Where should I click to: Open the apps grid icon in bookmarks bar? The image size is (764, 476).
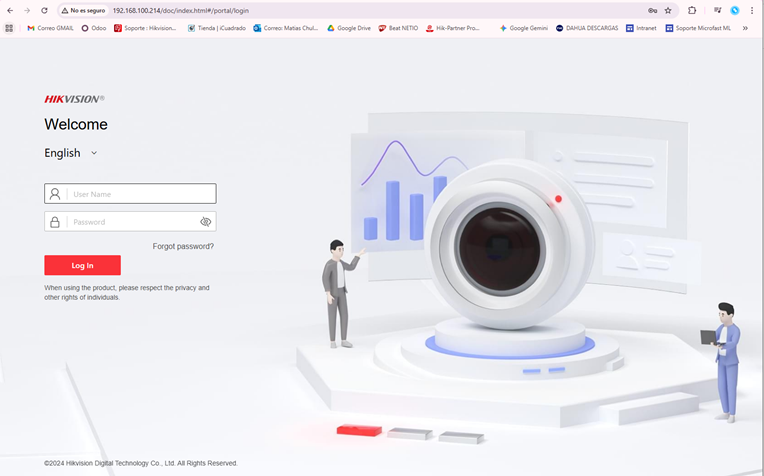coord(10,28)
